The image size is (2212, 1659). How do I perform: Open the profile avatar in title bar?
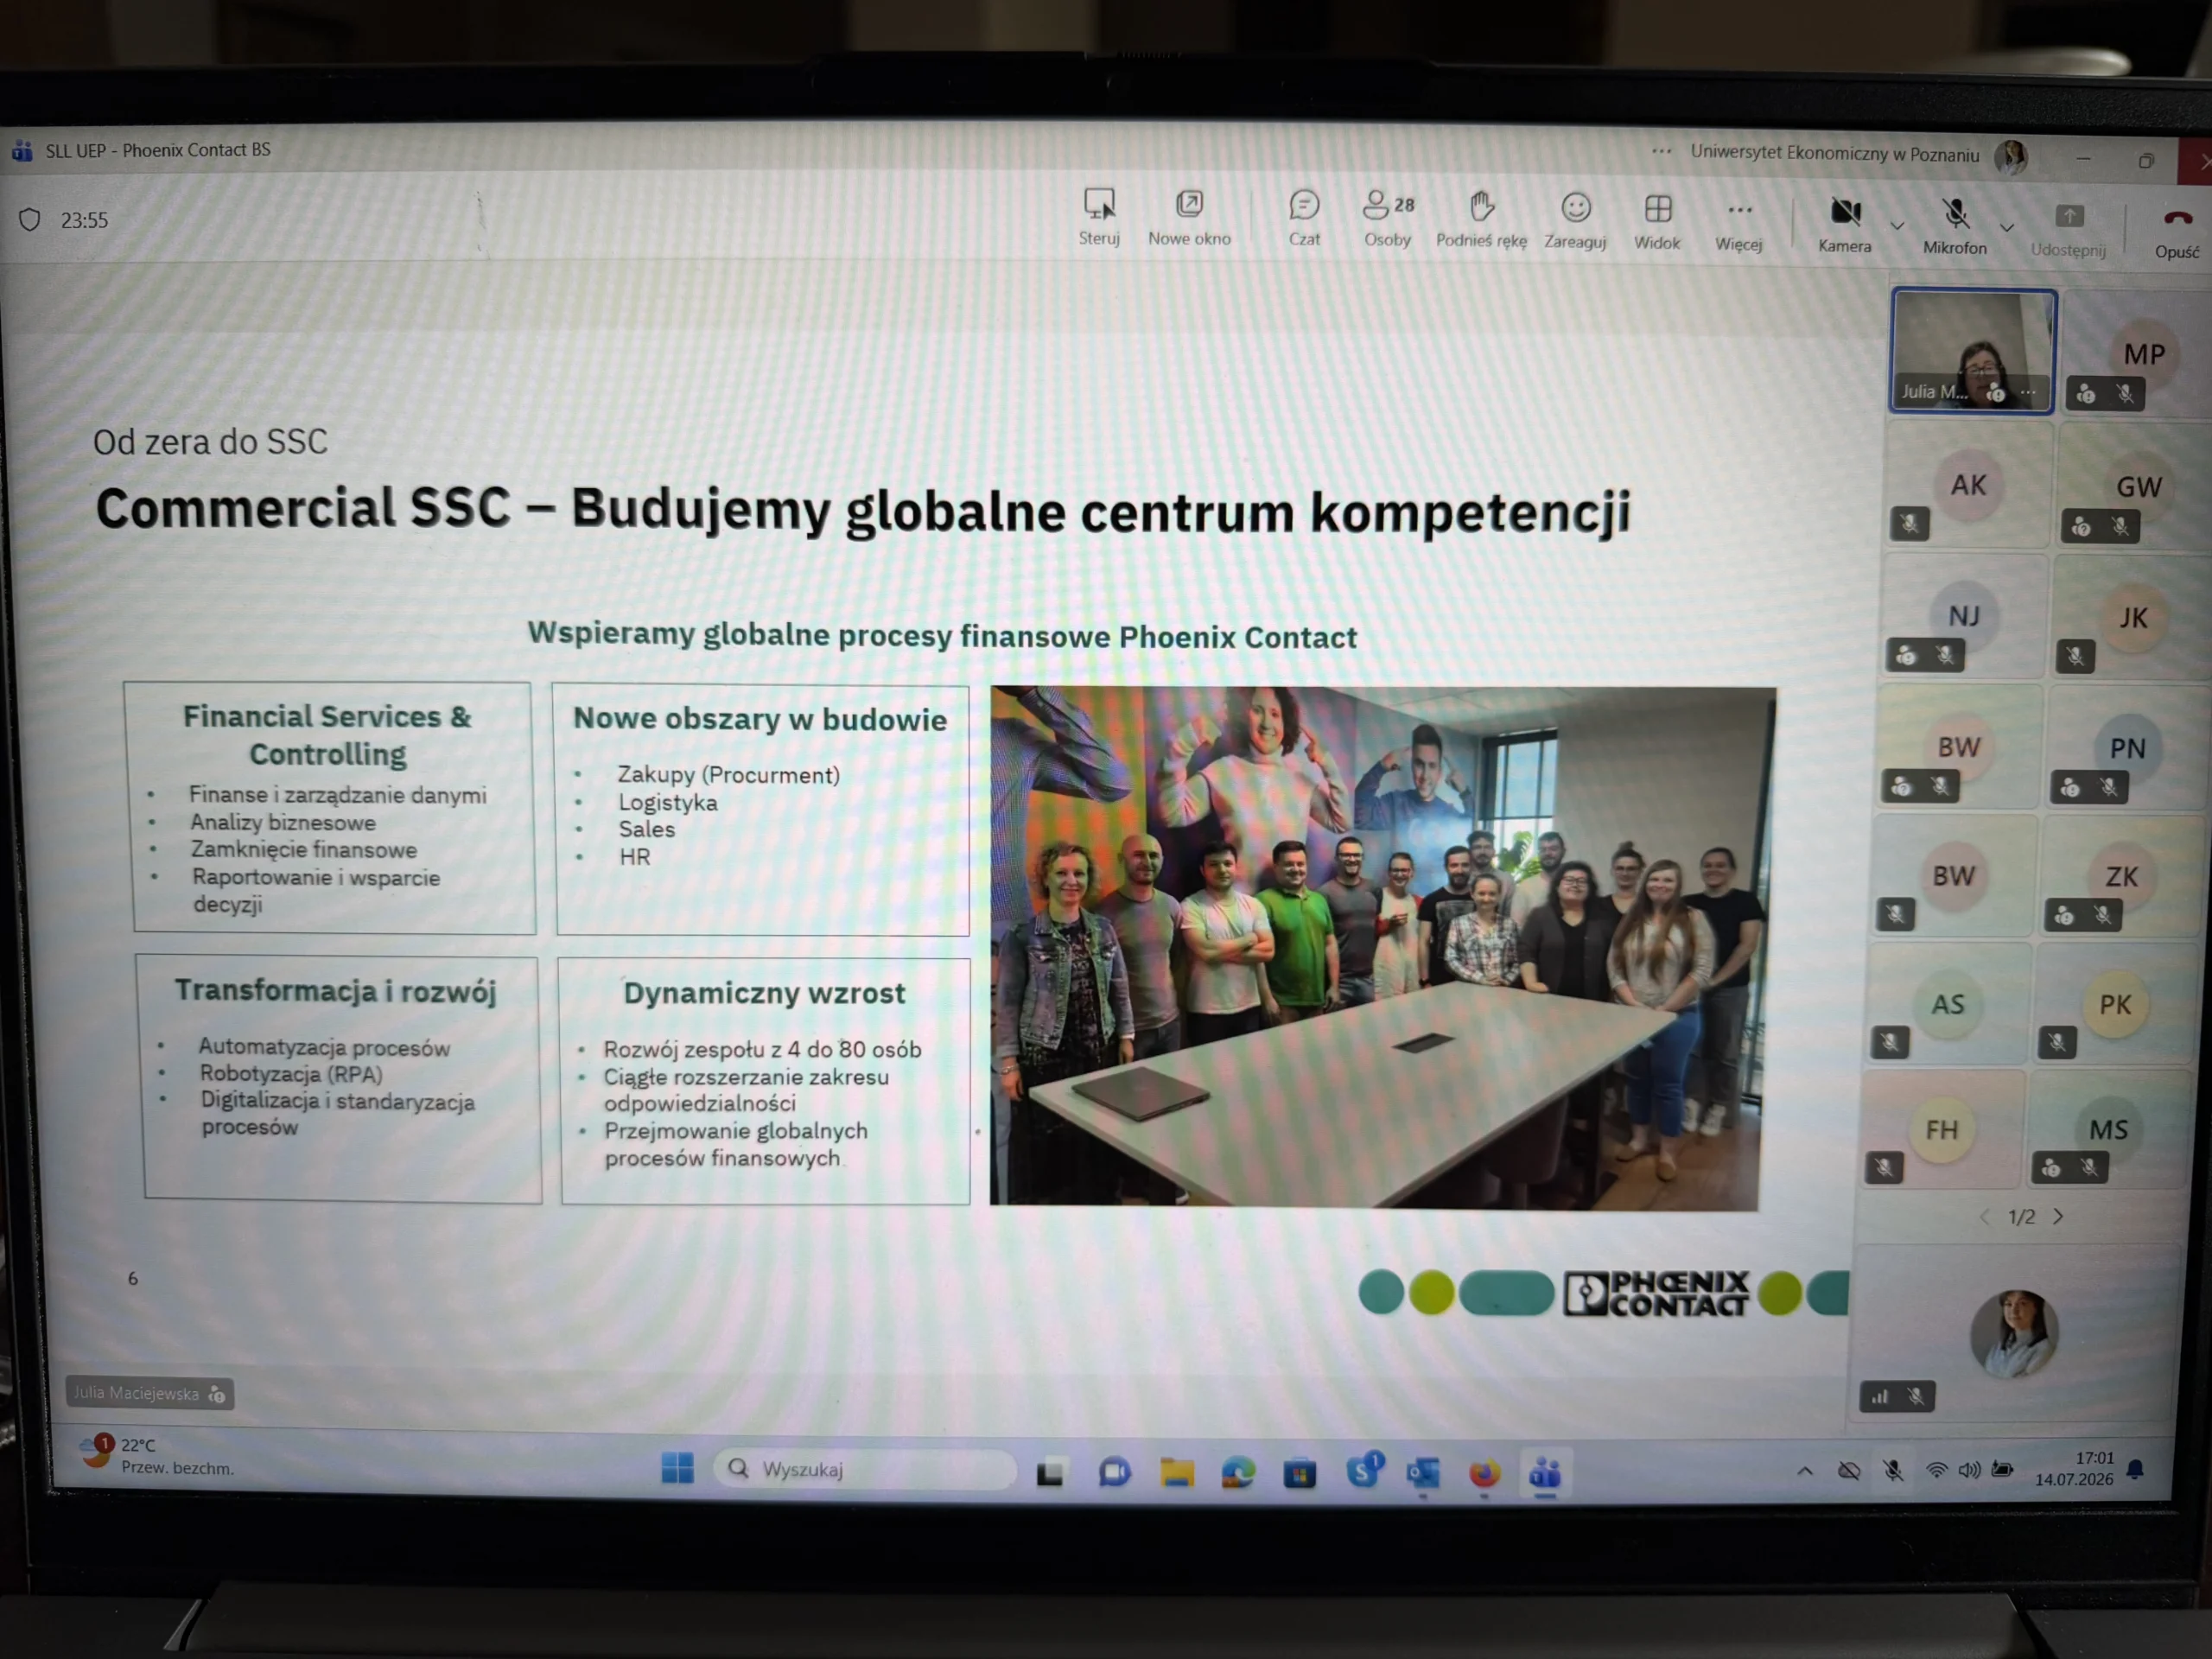(2011, 156)
